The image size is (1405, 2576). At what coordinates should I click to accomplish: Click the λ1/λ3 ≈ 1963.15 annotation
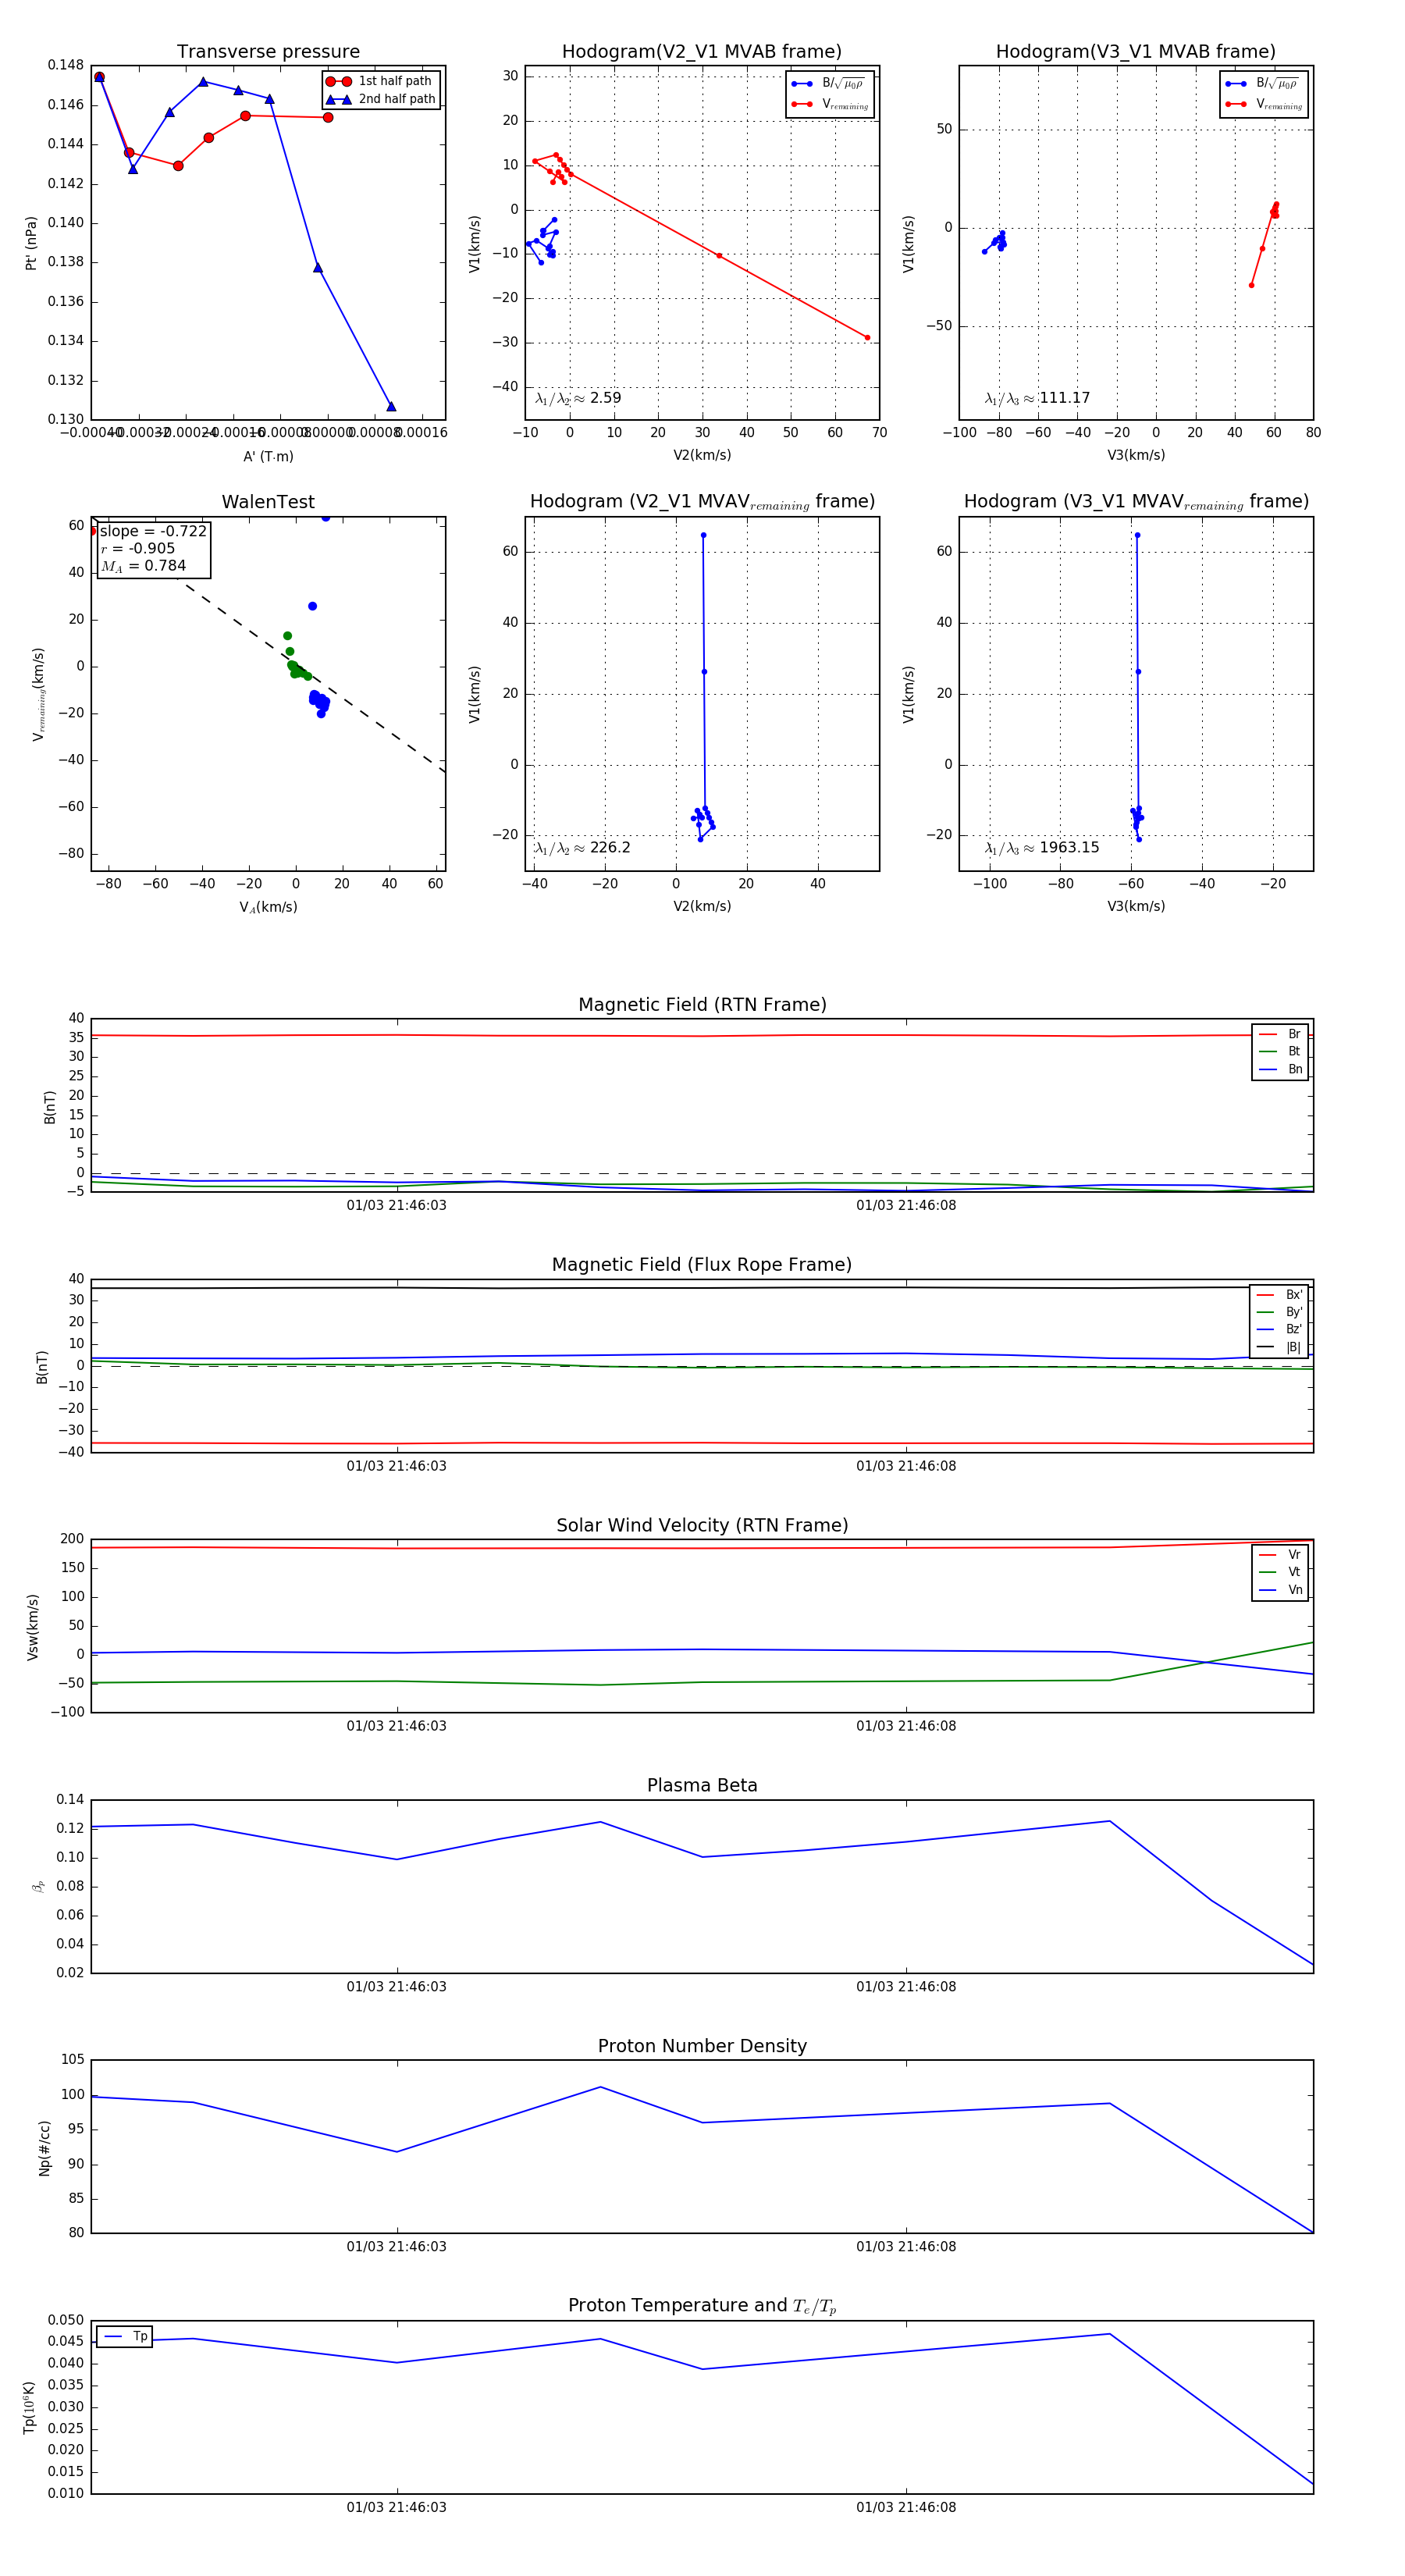tap(1041, 848)
